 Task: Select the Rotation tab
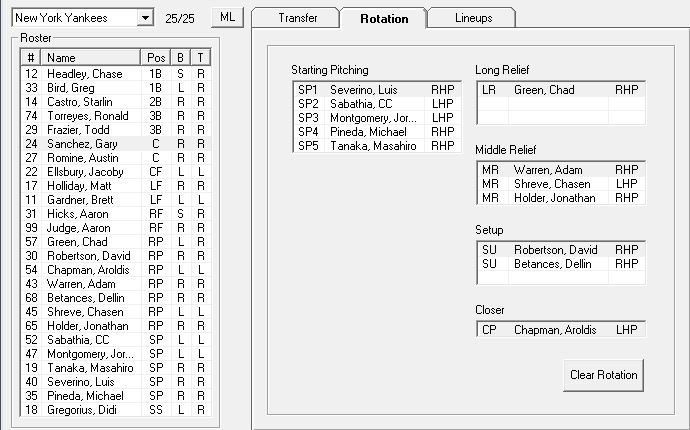coord(384,18)
